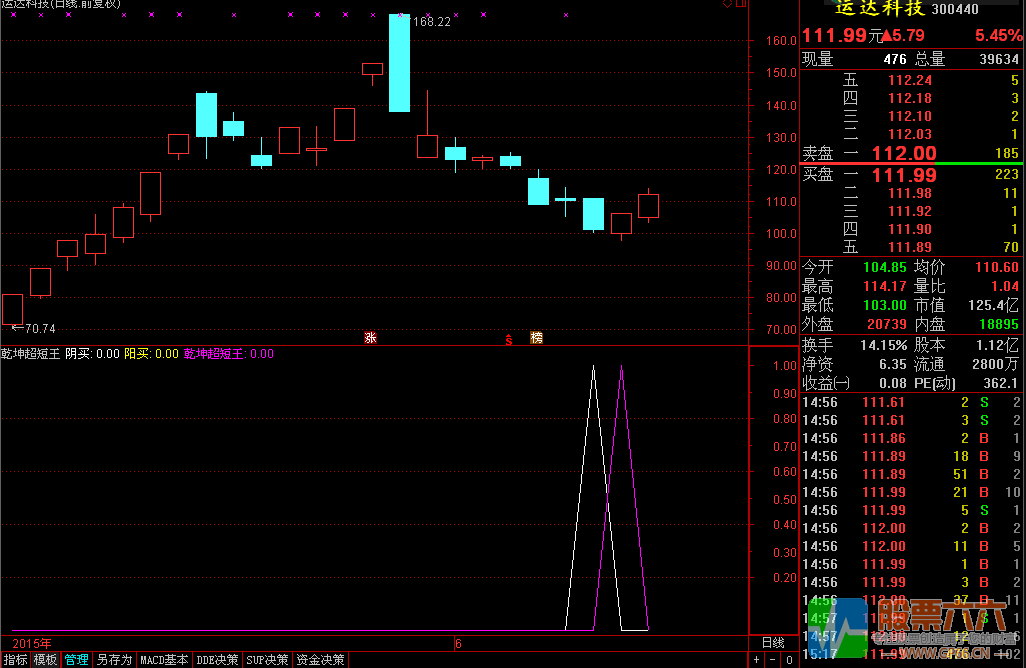Click the 0.50 indicator axis label
The height and width of the screenshot is (668, 1026).
785,500
